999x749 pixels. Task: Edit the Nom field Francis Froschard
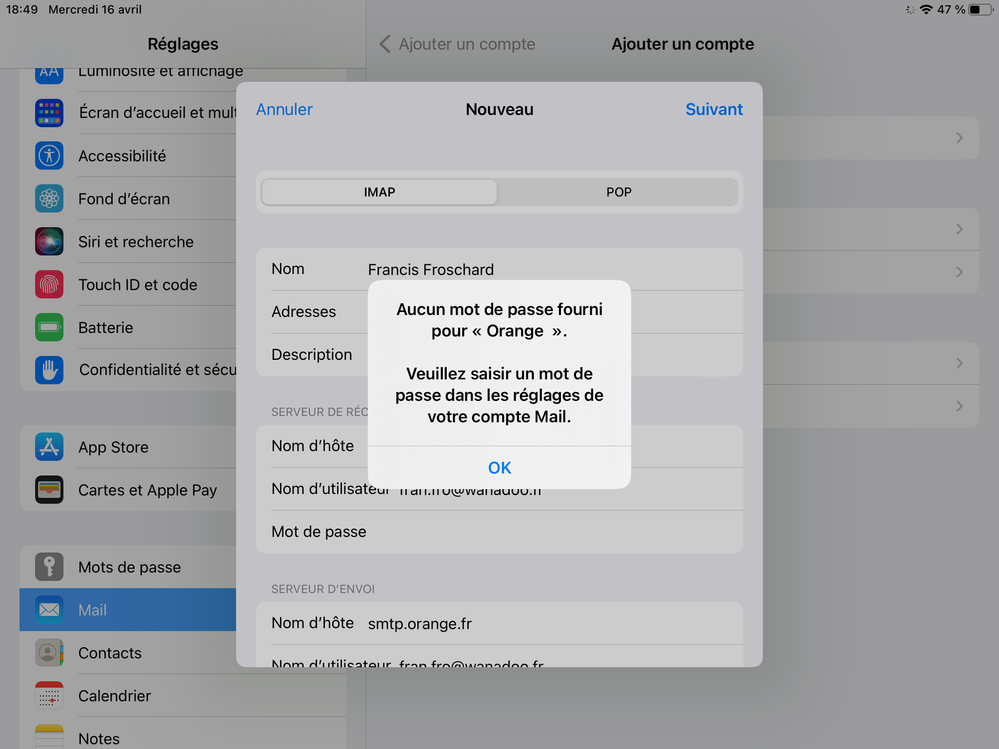(x=550, y=269)
